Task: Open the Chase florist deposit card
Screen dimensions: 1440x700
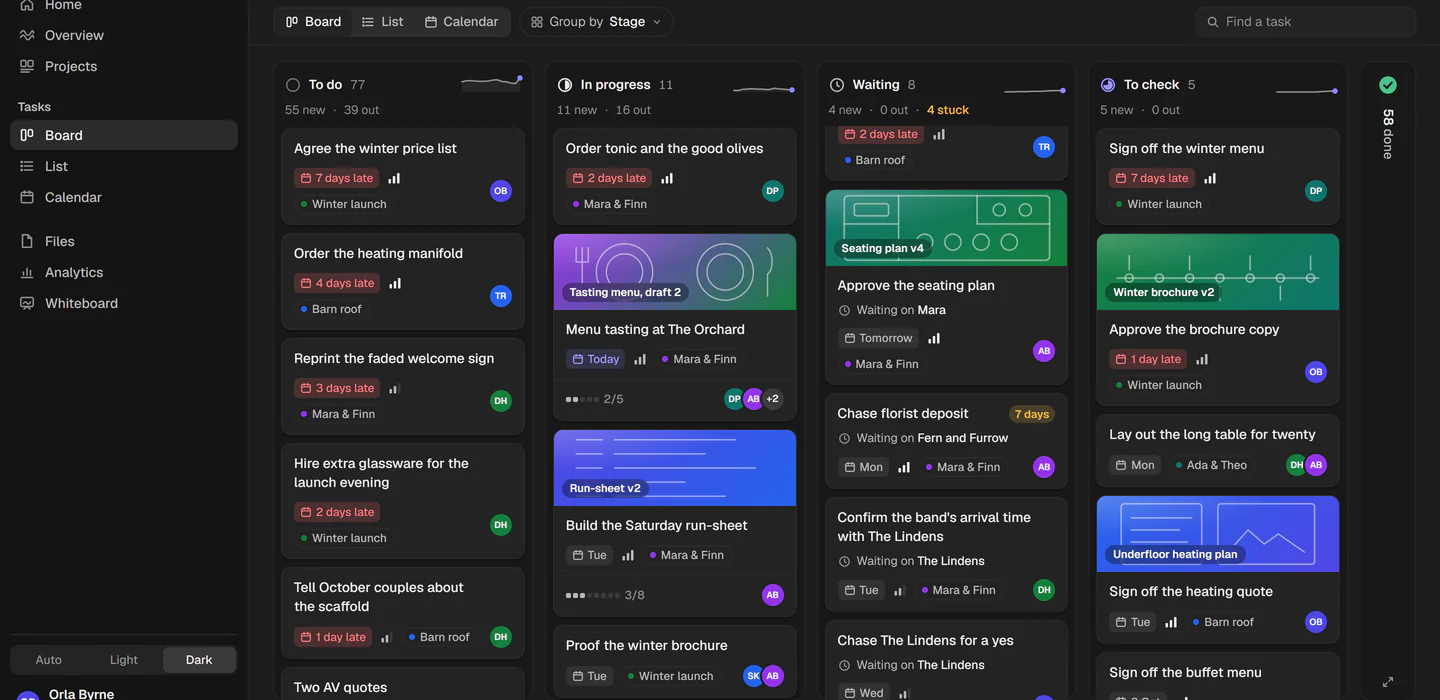Action: (x=946, y=441)
